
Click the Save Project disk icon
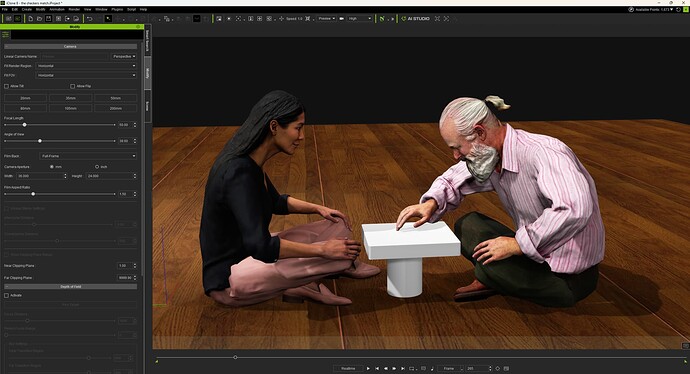[x=48, y=18]
